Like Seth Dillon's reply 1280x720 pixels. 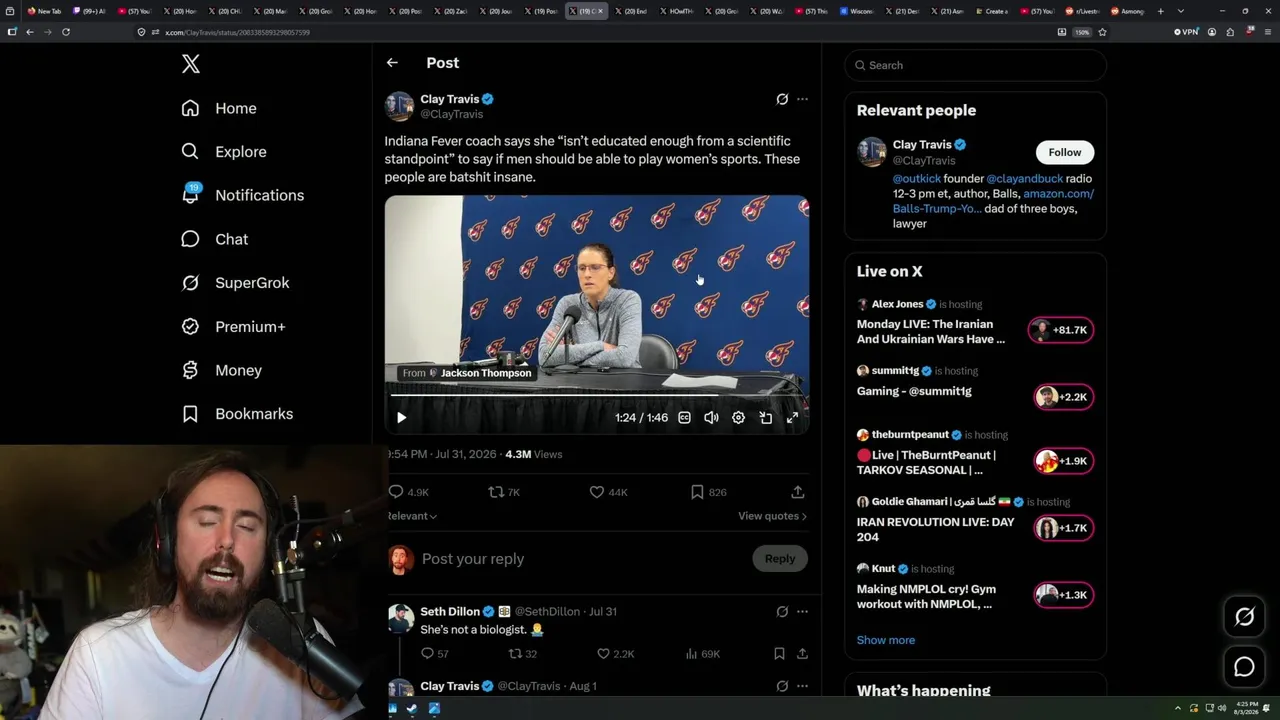tap(615, 654)
